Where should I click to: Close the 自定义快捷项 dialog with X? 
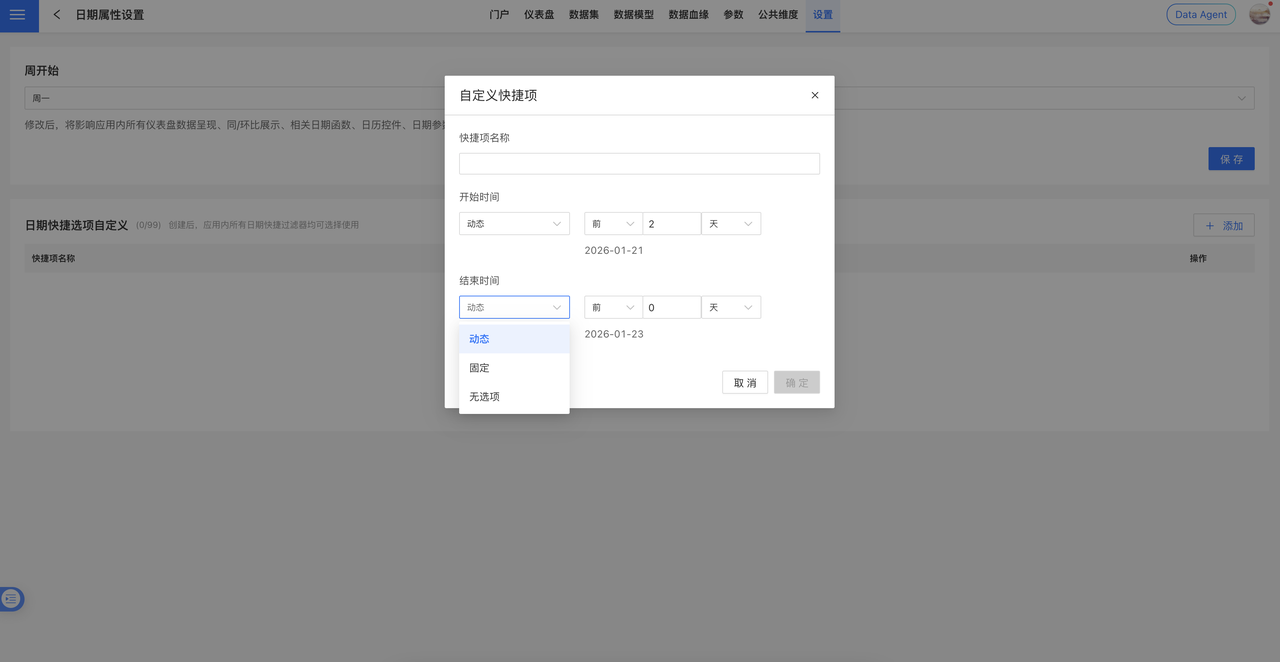point(814,95)
